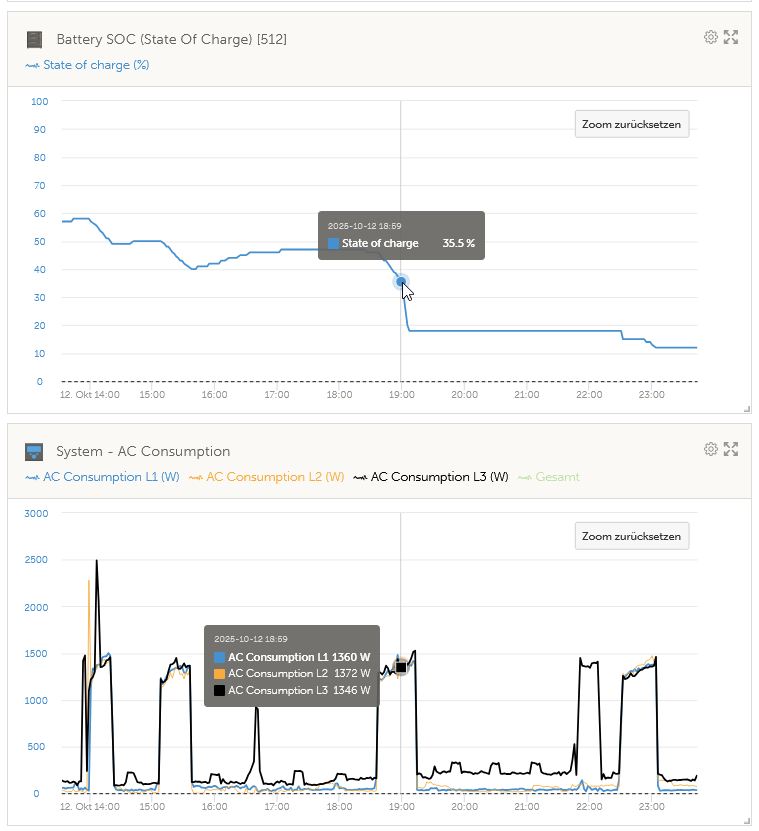
Task: Expand Battery SOC widget to fullscreen
Action: tap(731, 37)
